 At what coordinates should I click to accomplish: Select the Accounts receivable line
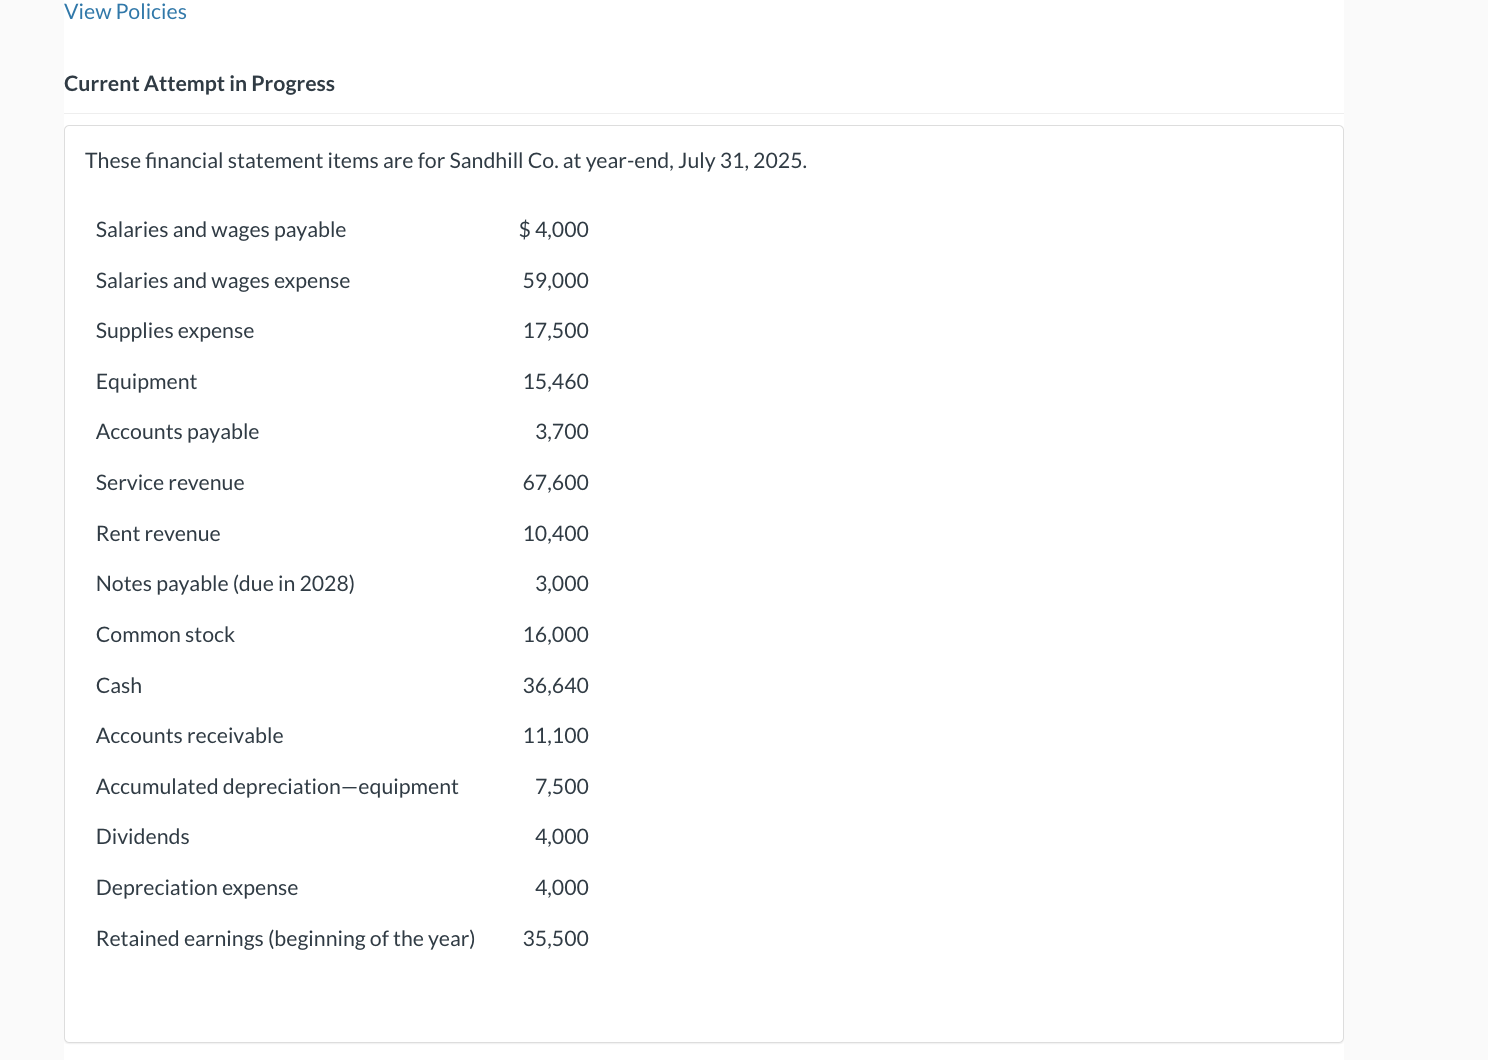[189, 735]
